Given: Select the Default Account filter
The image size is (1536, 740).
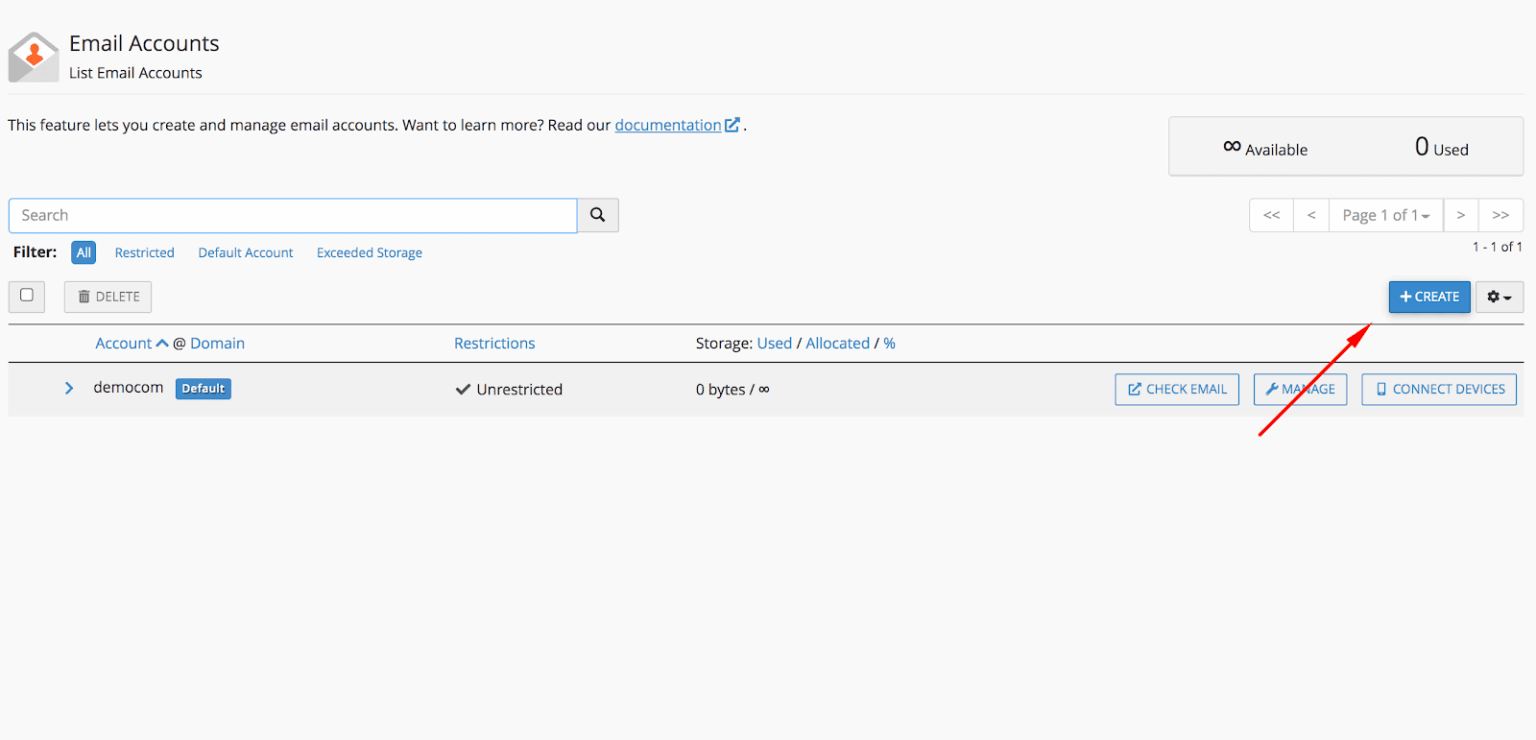Looking at the screenshot, I should [x=245, y=252].
